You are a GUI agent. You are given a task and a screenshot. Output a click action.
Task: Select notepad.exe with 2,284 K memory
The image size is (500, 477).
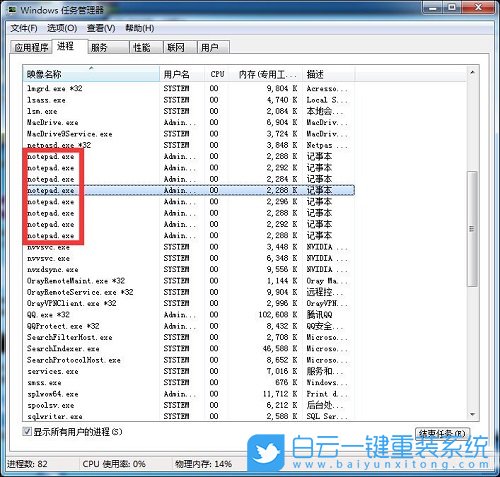[x=189, y=179]
